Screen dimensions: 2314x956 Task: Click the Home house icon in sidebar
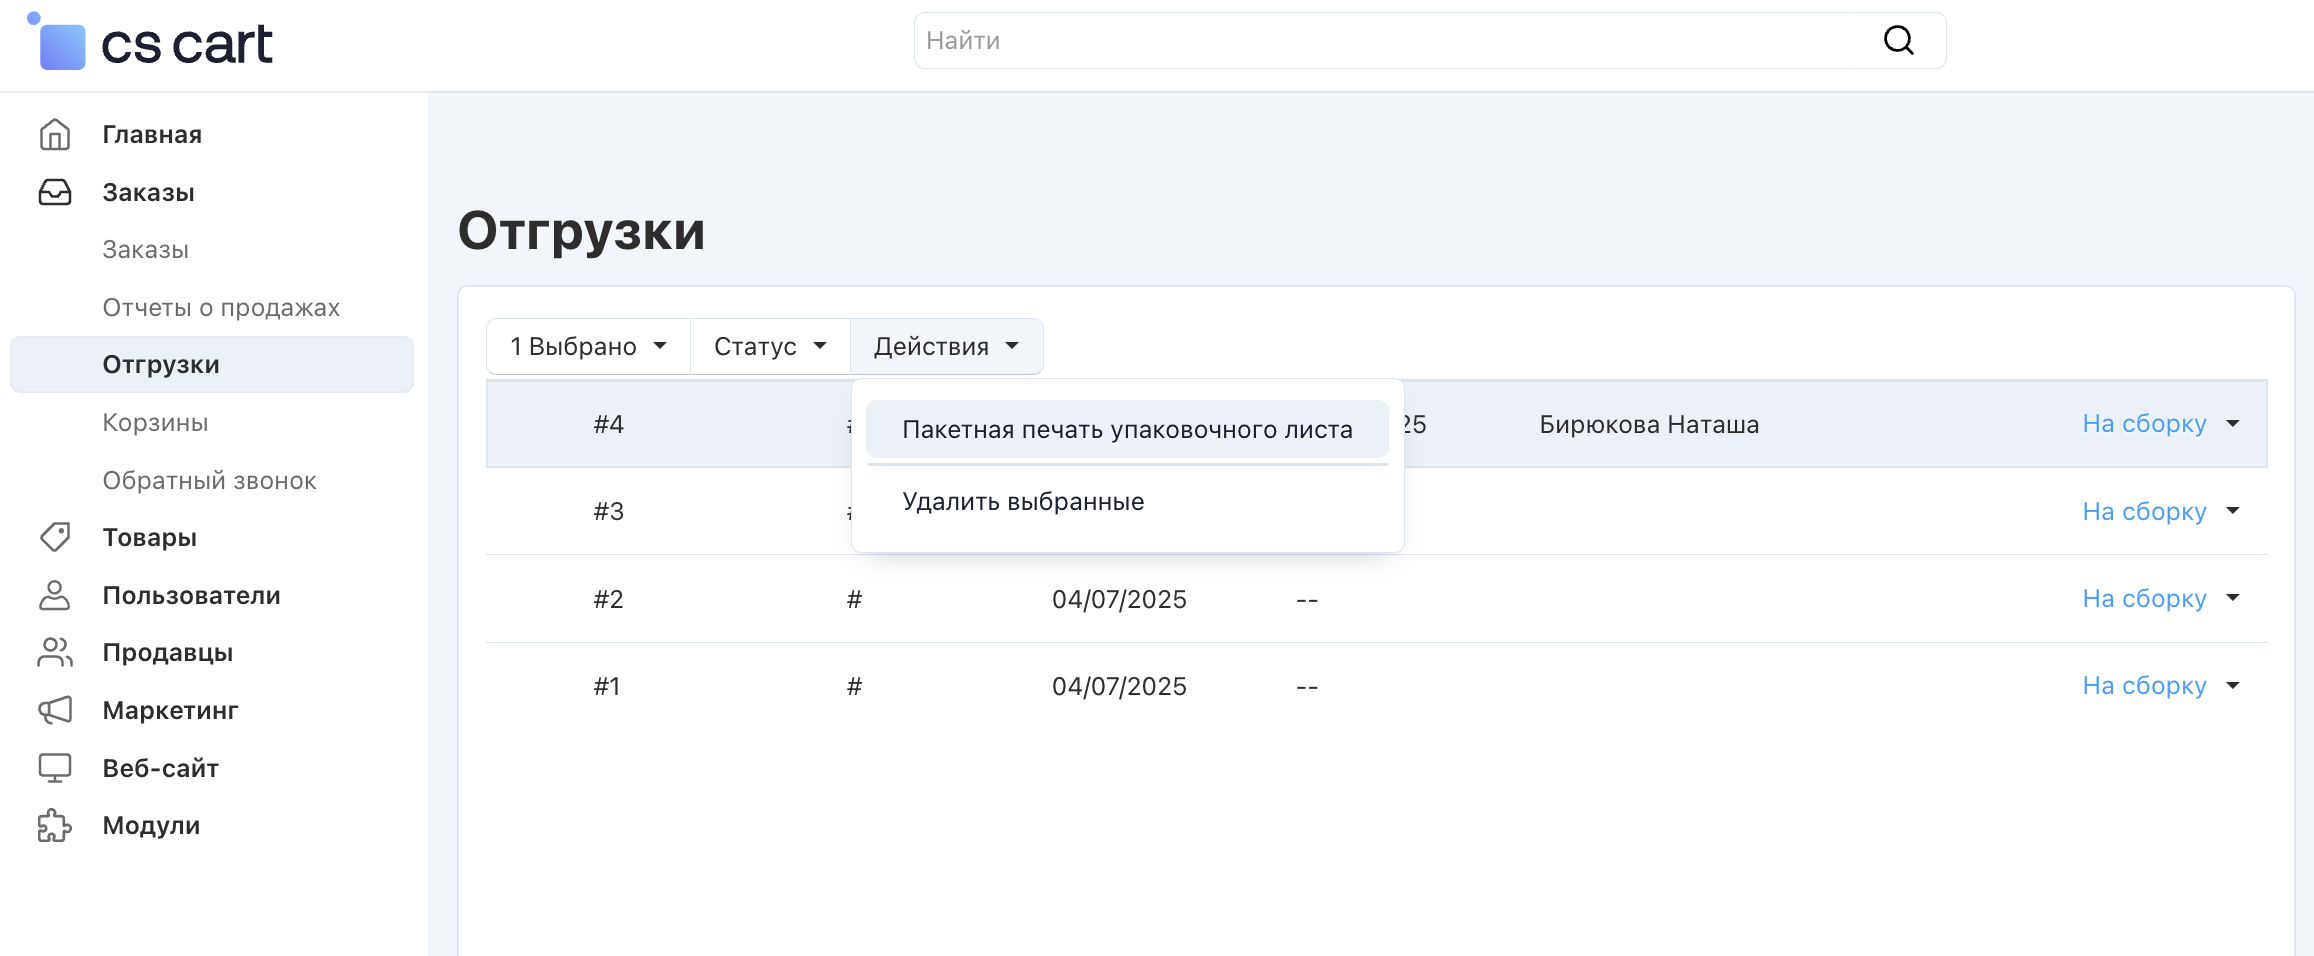[55, 134]
